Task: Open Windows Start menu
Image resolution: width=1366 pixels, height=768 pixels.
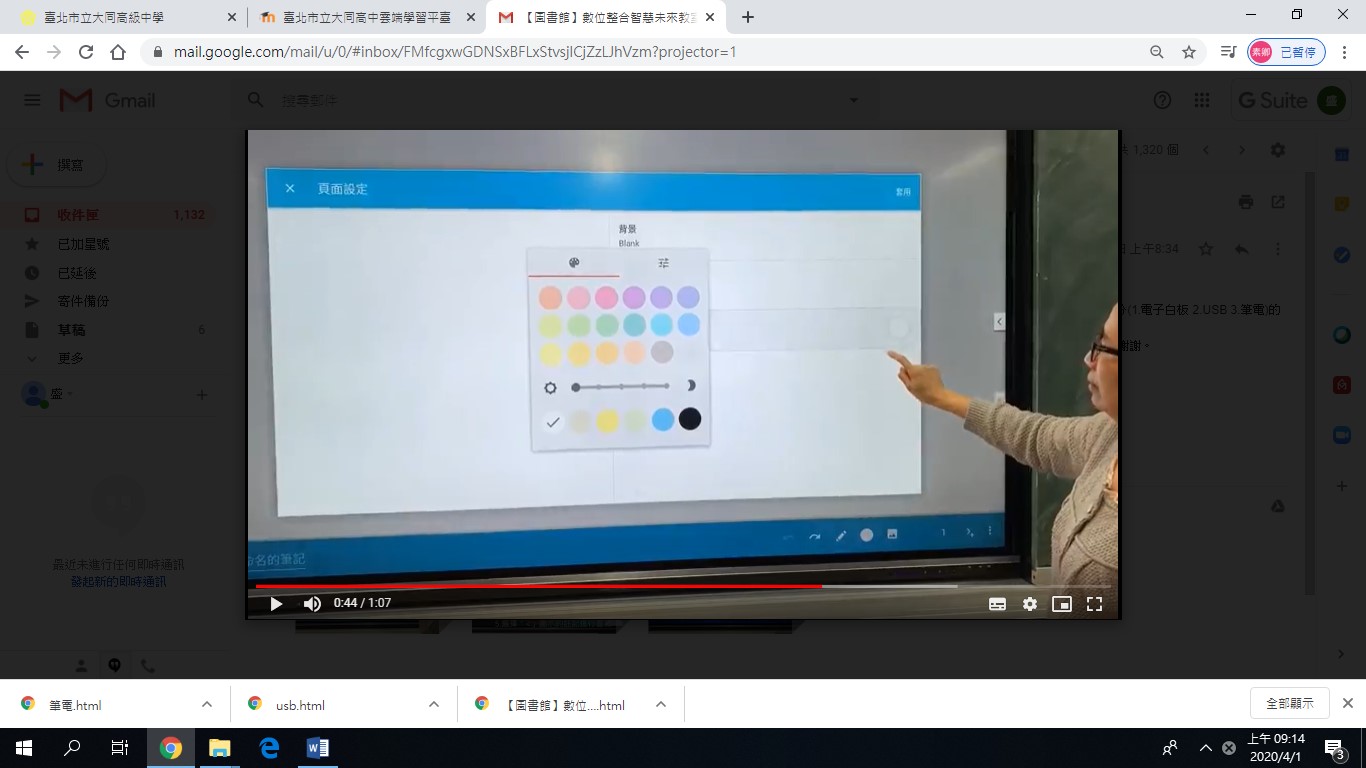Action: point(24,748)
